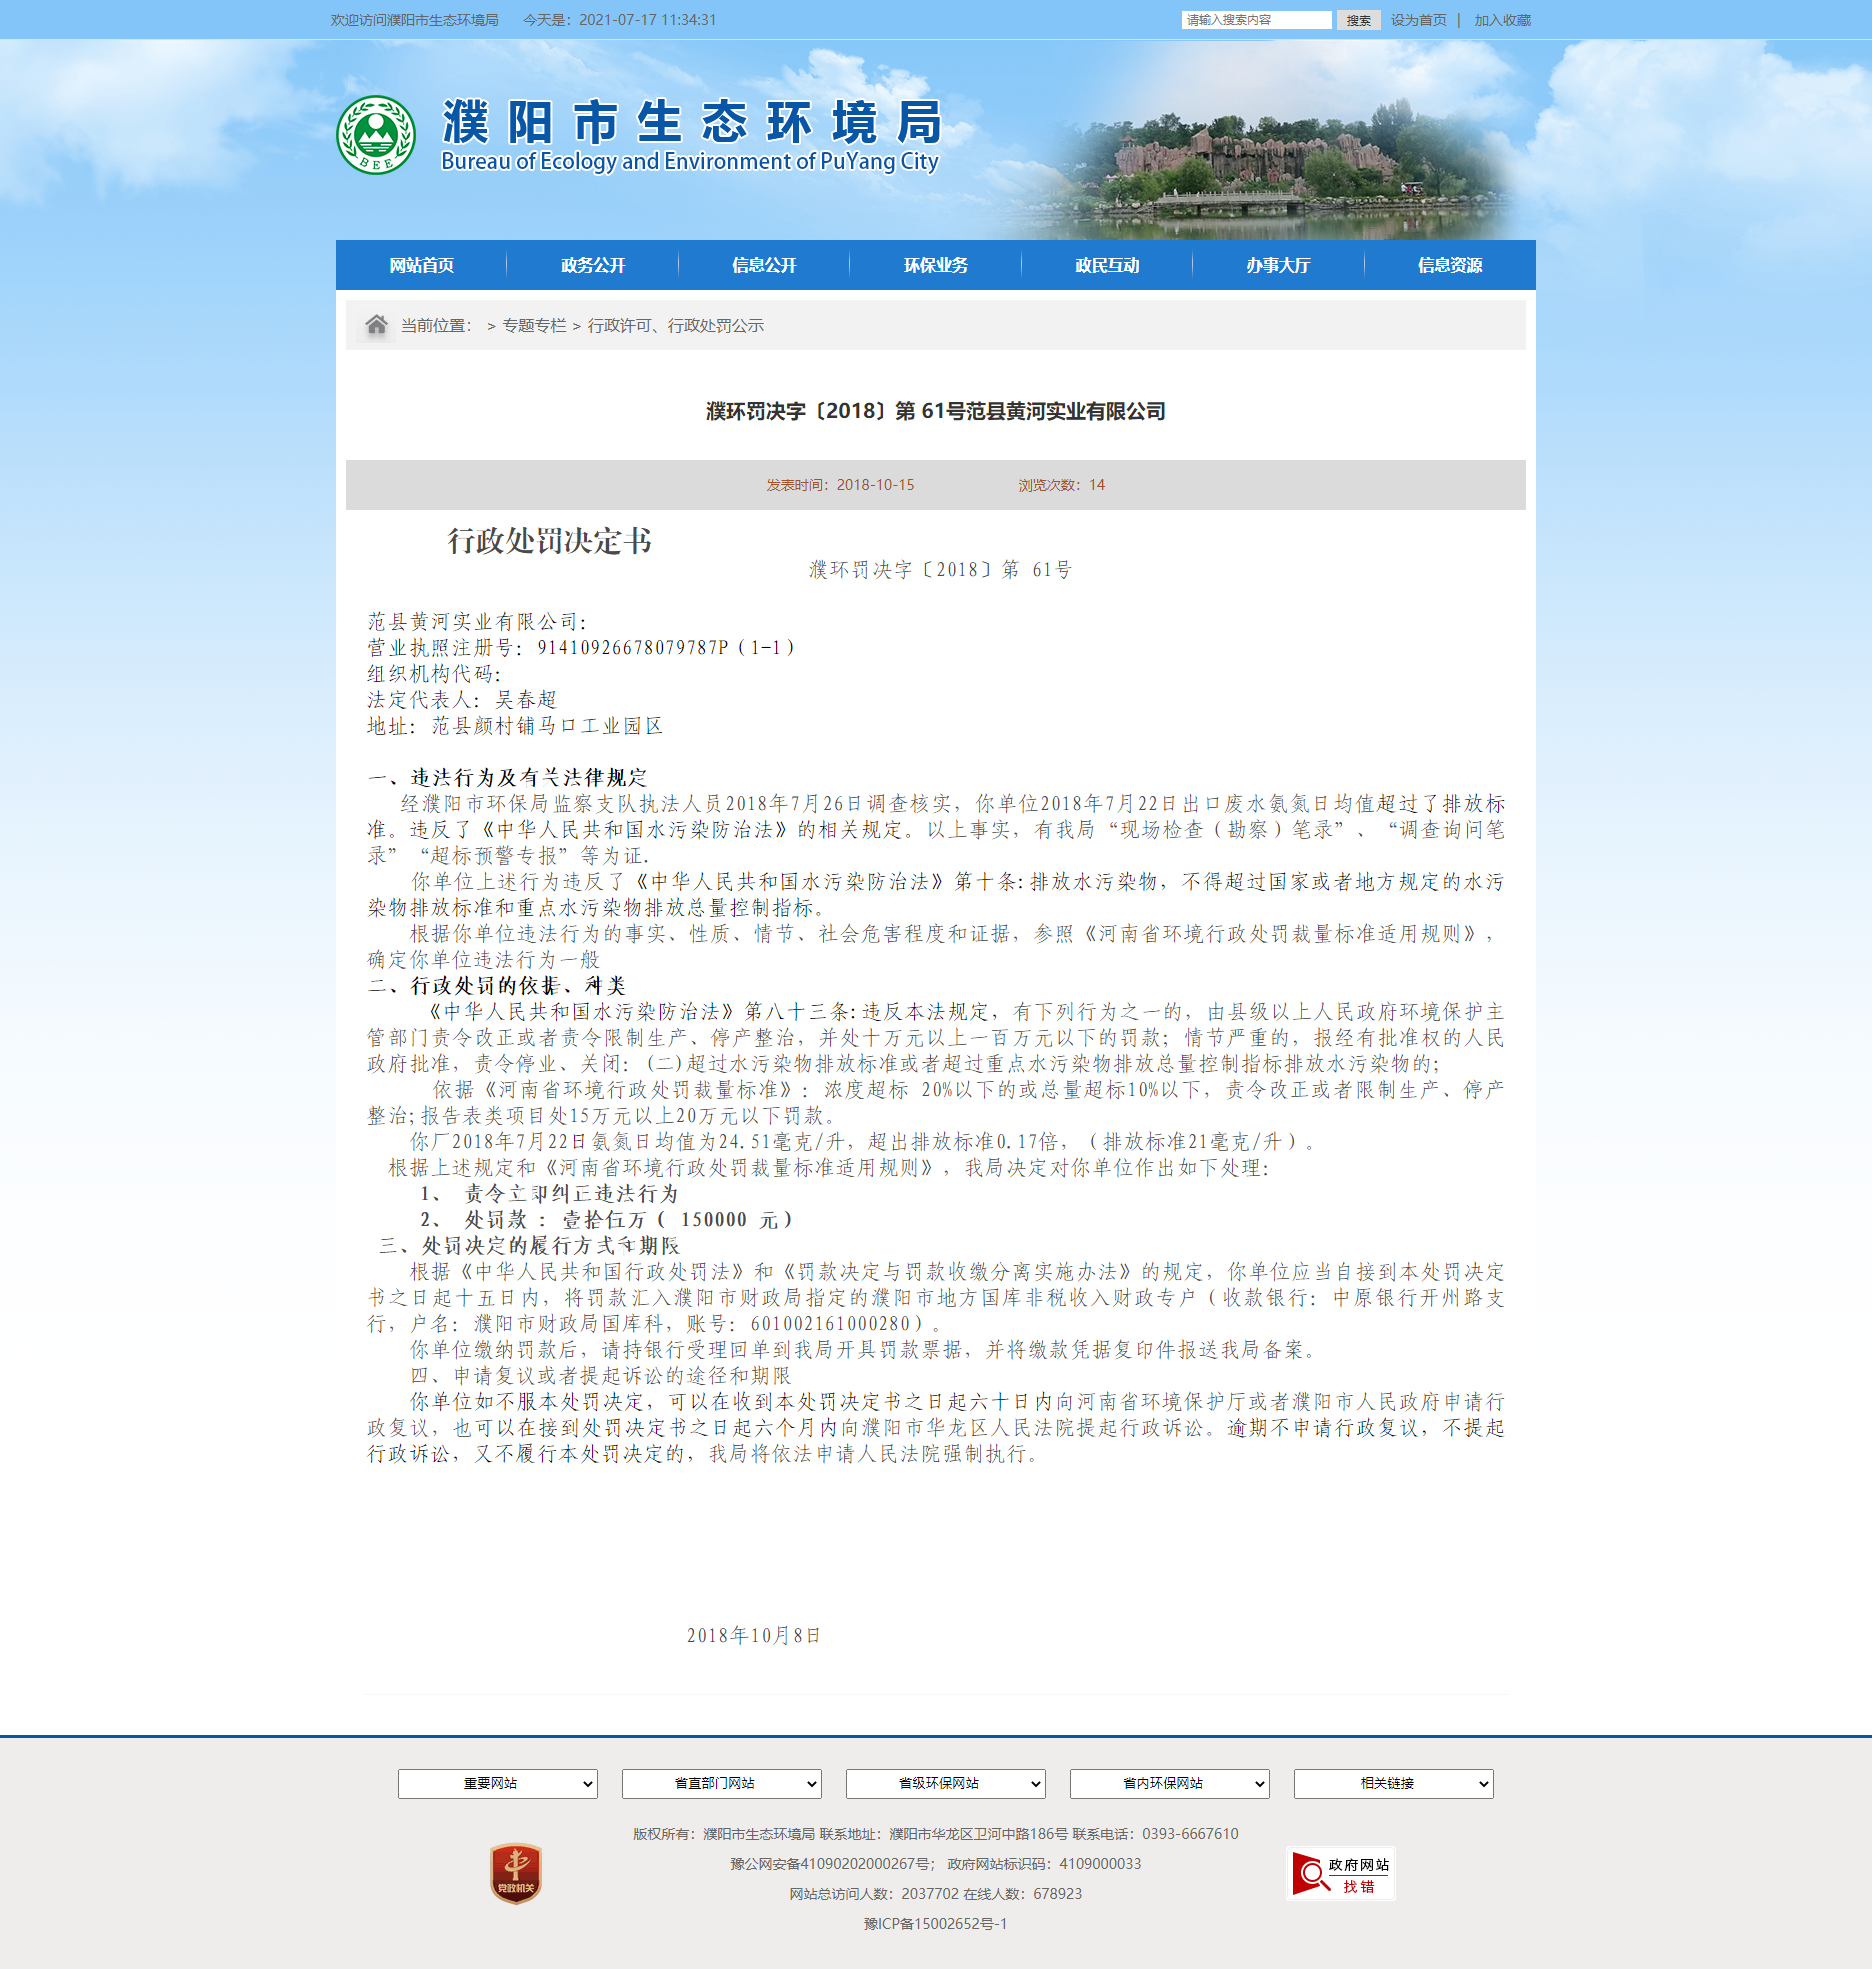1872x1969 pixels.
Task: Open 办事大厅 navigation item
Action: pos(1278,265)
